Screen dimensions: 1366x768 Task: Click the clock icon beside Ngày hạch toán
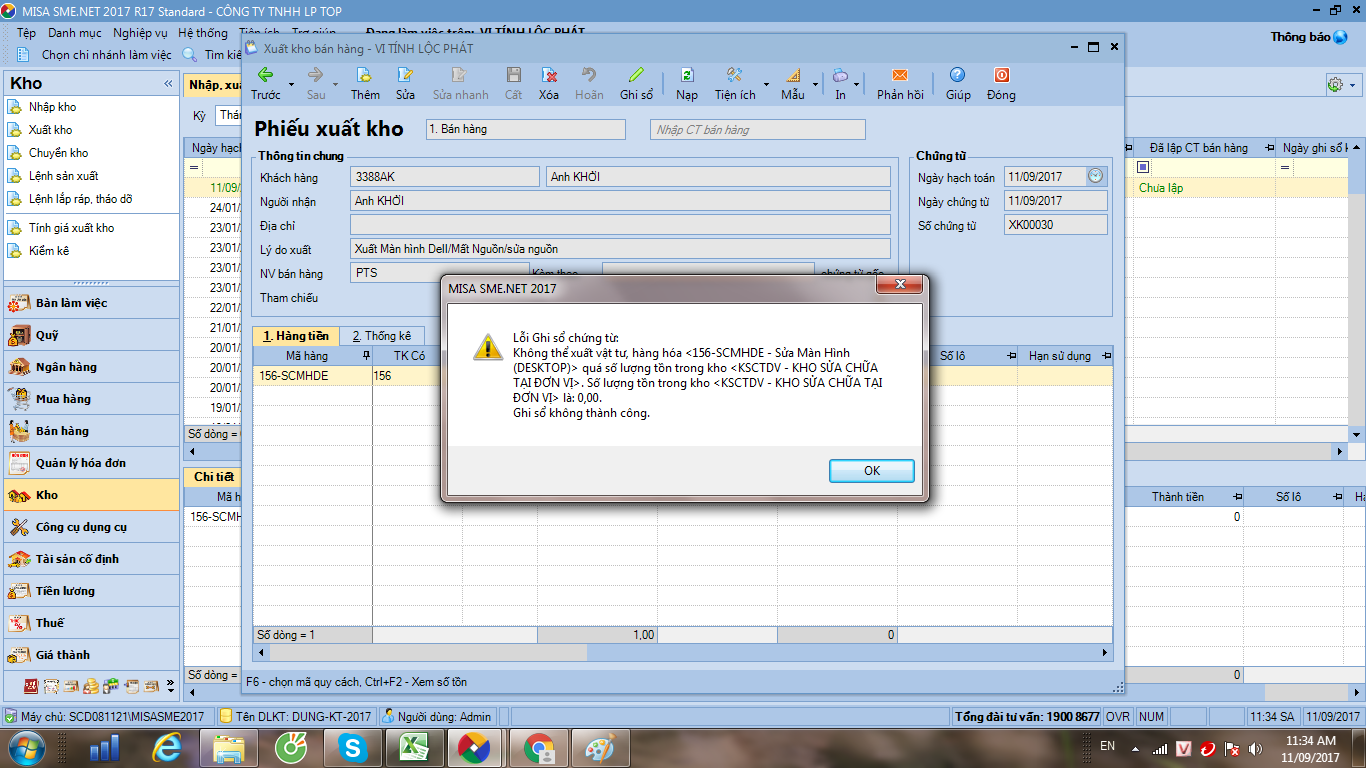coord(1096,176)
